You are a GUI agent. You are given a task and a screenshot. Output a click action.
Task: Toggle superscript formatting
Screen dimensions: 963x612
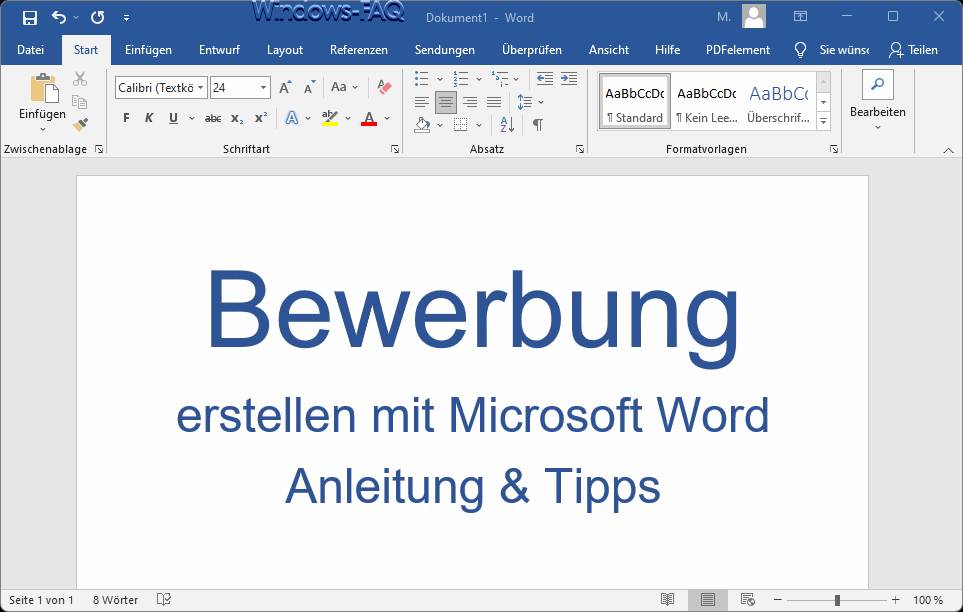[261, 118]
